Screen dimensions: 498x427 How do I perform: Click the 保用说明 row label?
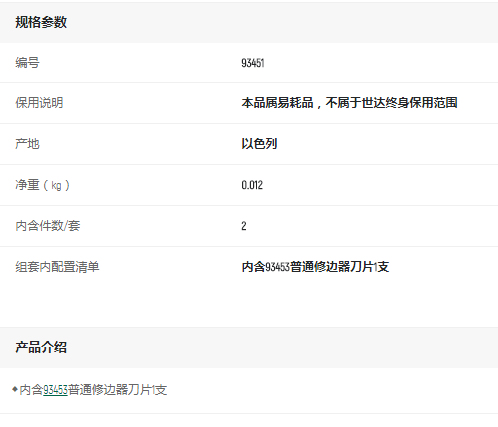[x=39, y=103]
